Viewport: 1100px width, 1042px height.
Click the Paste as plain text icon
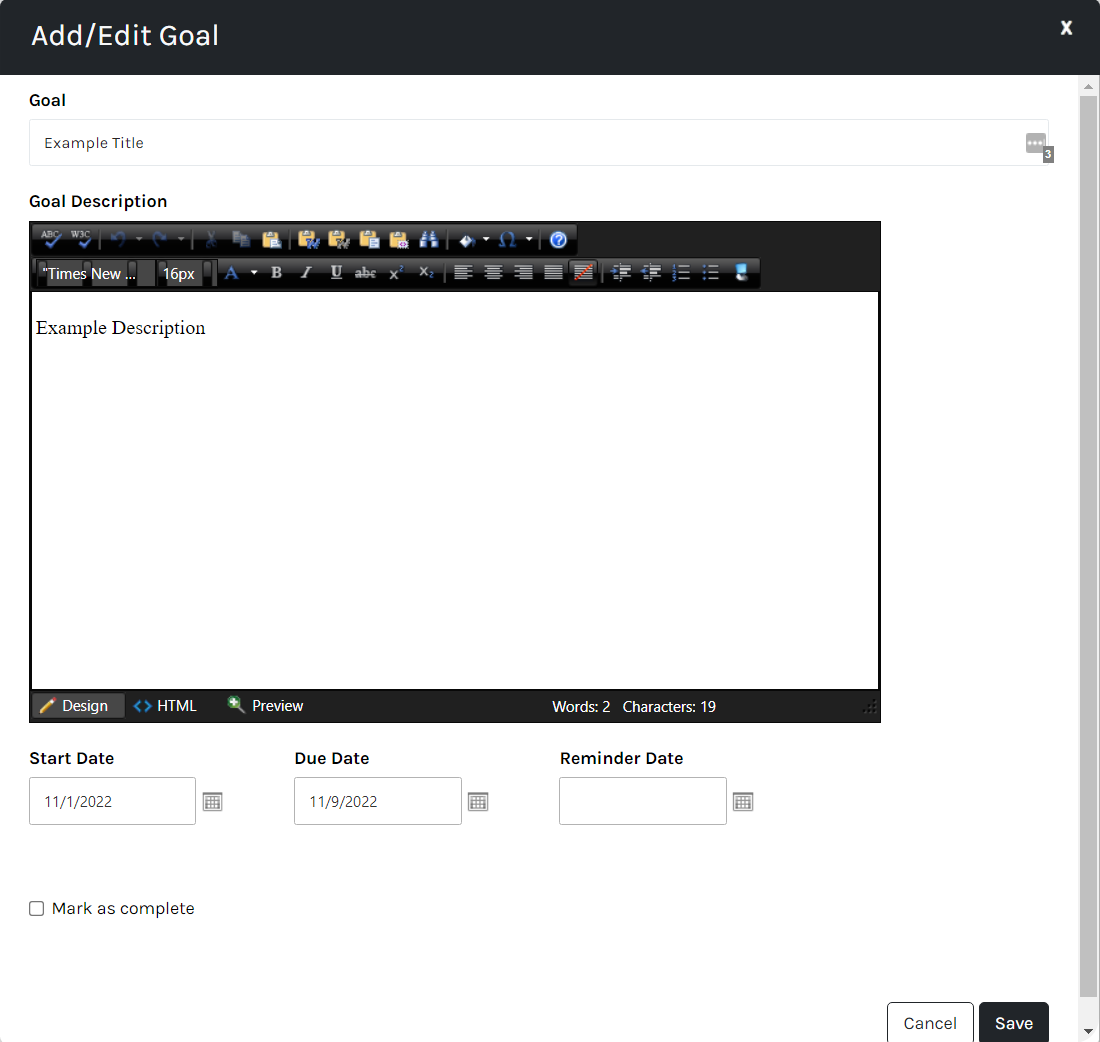click(369, 240)
